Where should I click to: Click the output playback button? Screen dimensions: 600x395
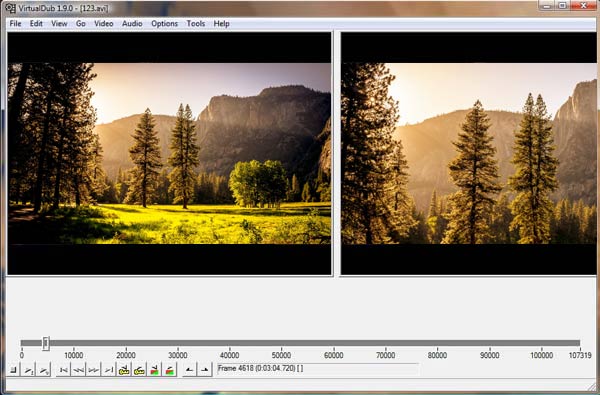click(x=44, y=370)
